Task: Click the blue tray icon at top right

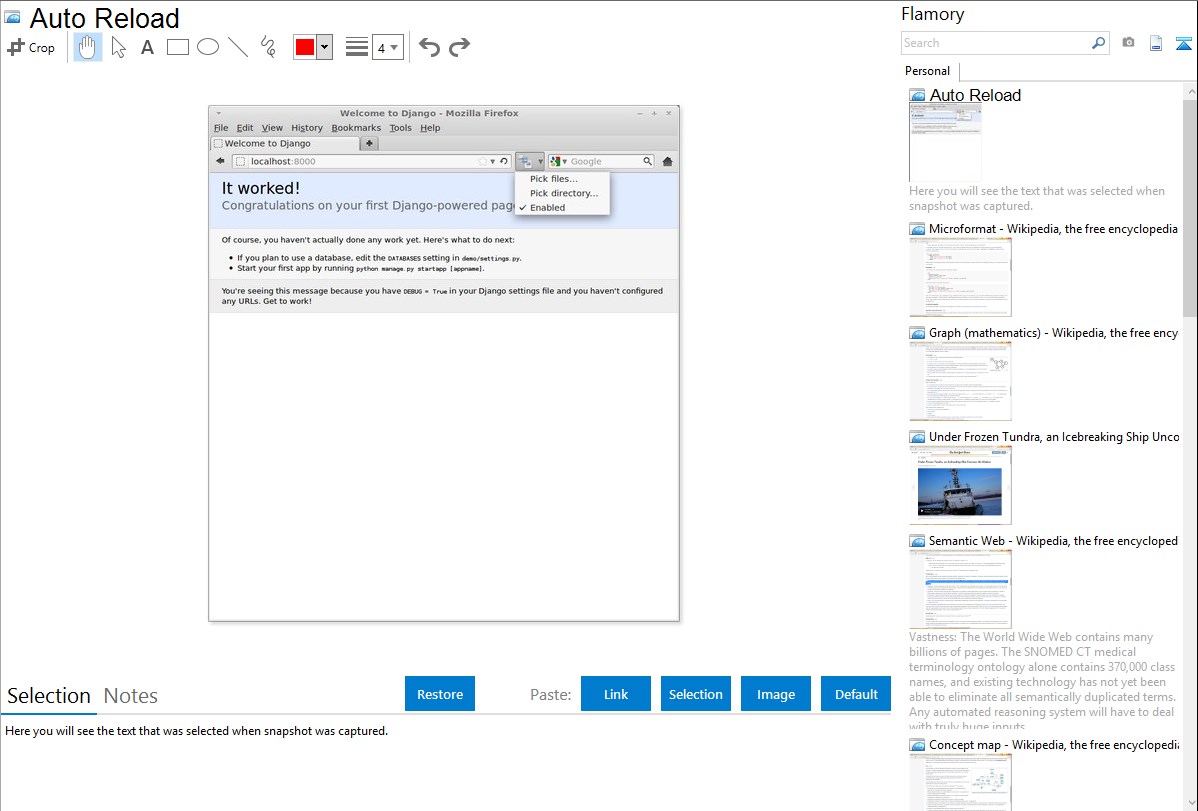Action: click(x=1183, y=43)
